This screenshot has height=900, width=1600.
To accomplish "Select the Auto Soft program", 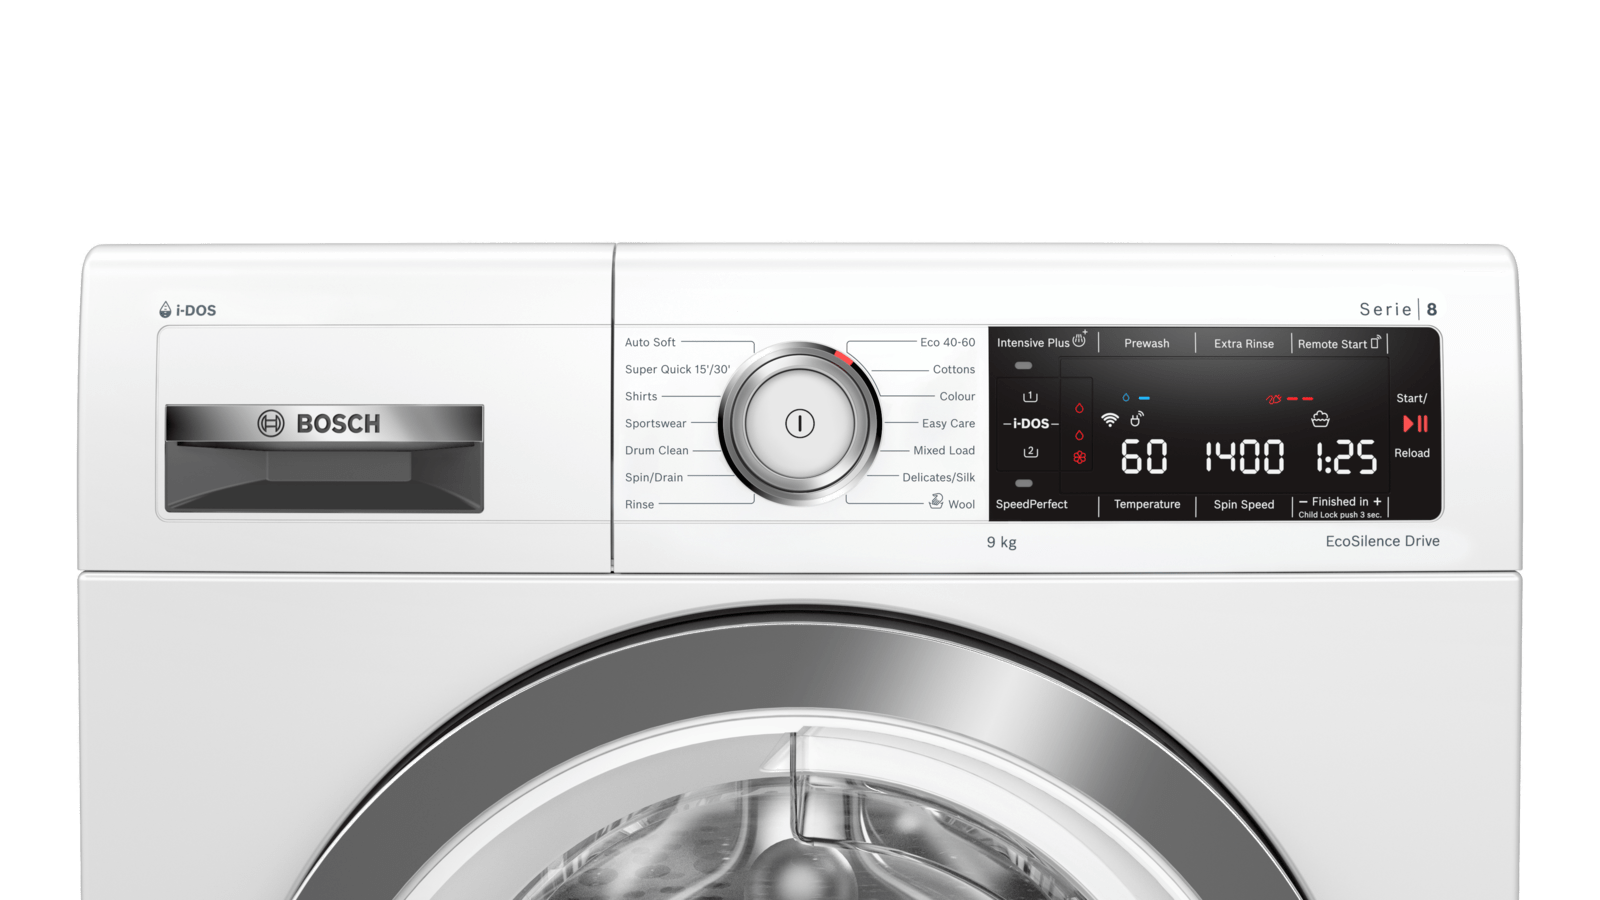I will point(650,342).
